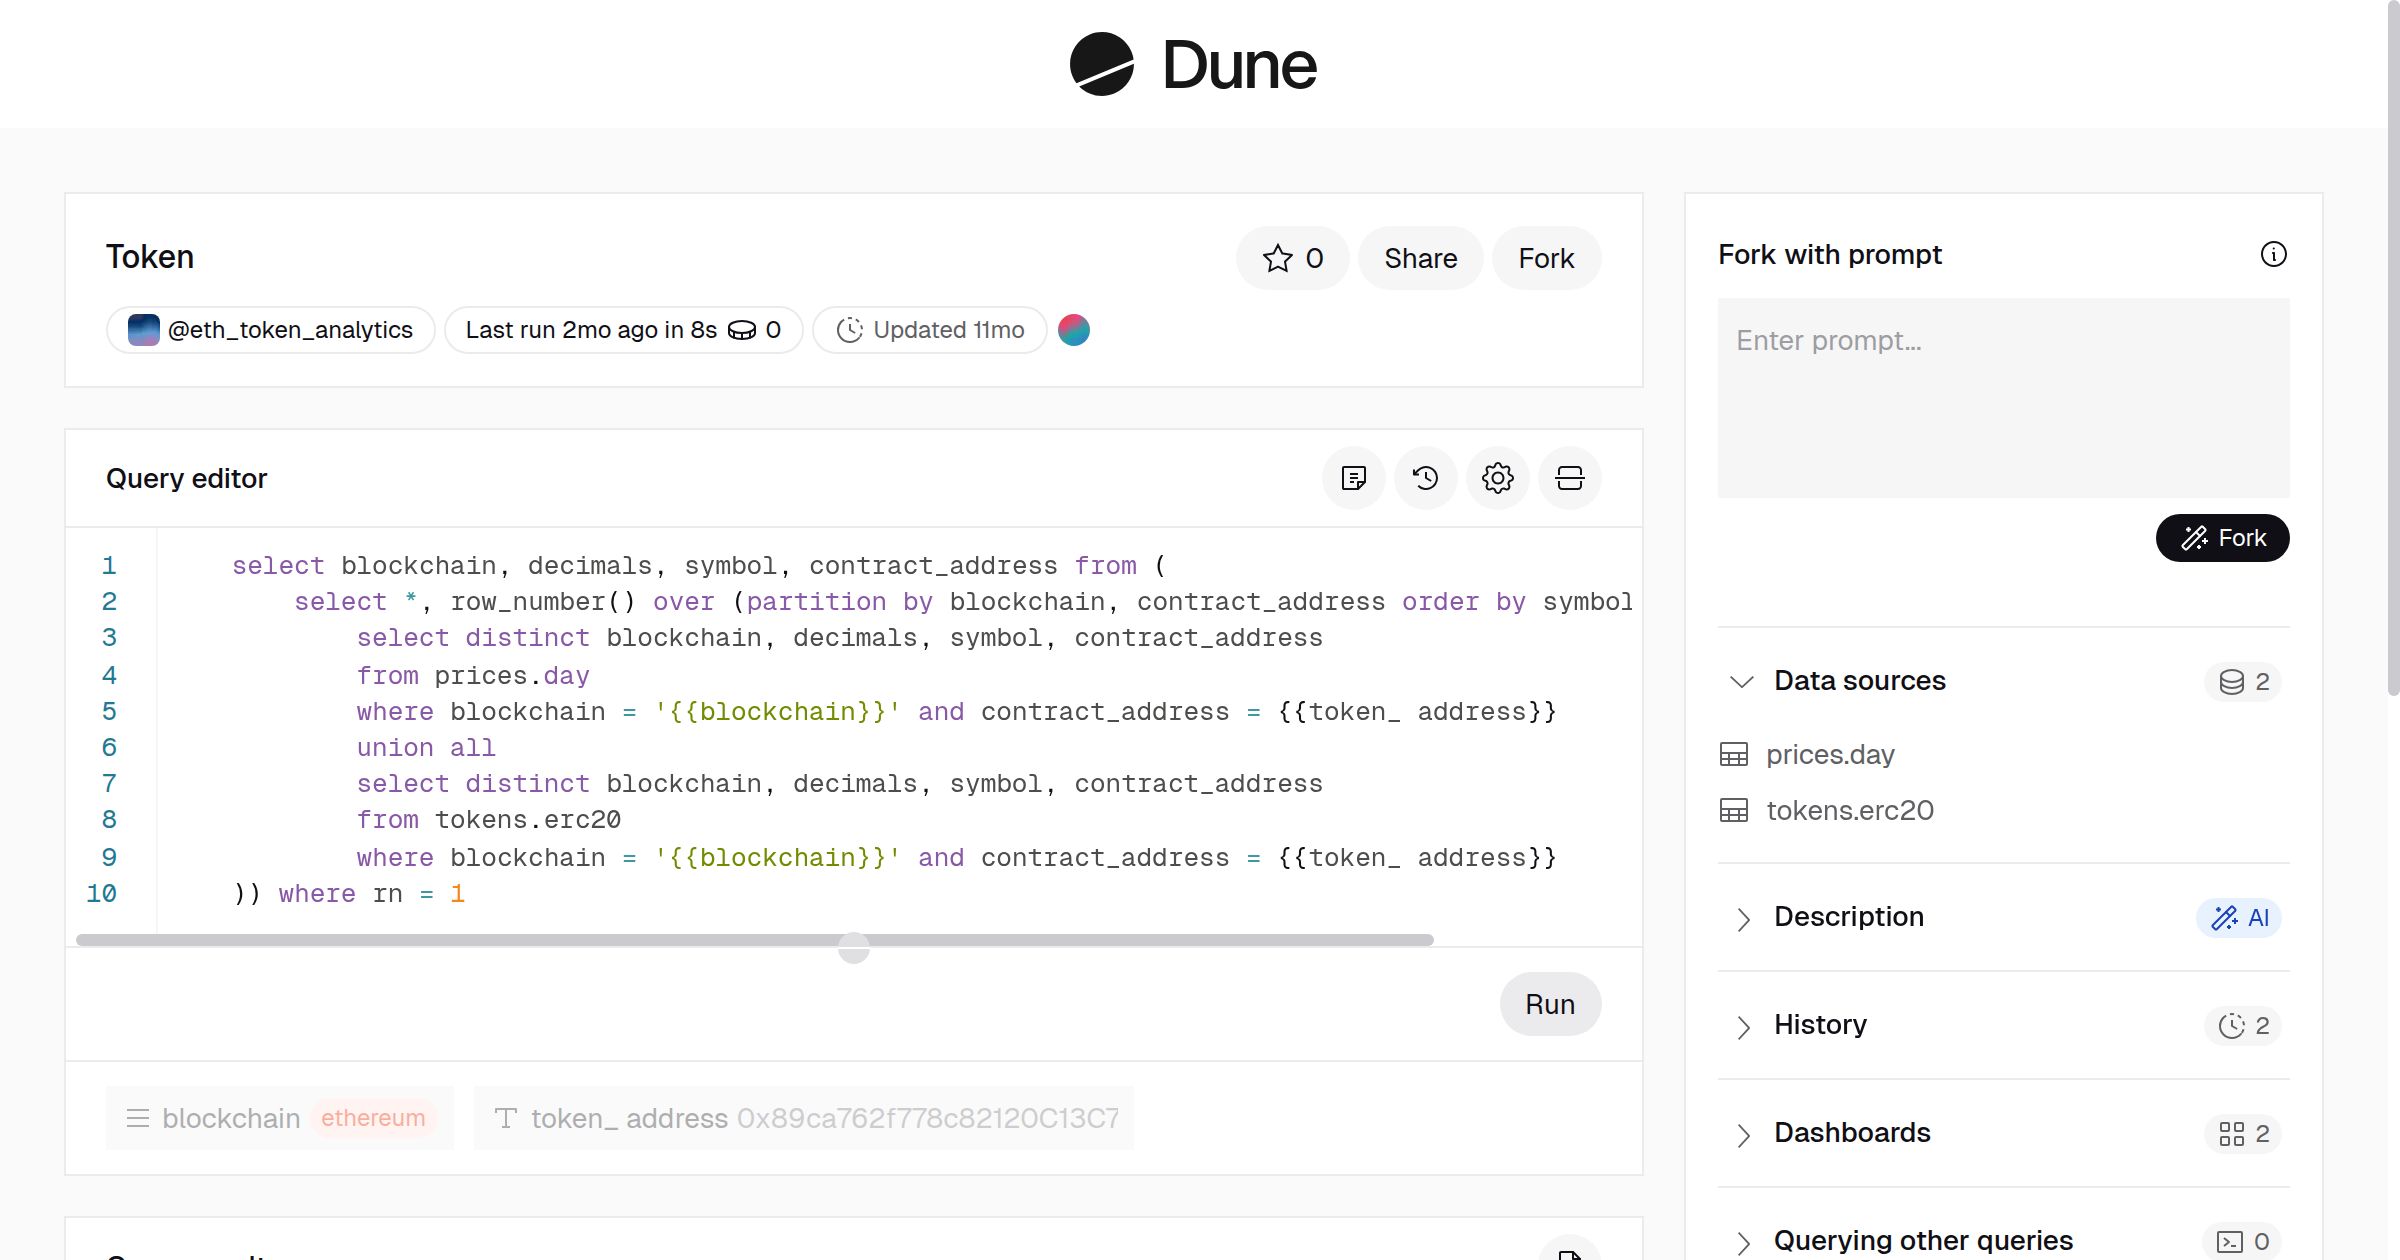Click the info icon beside Fork with prompt
Viewport: 2400px width, 1260px height.
(x=2274, y=255)
